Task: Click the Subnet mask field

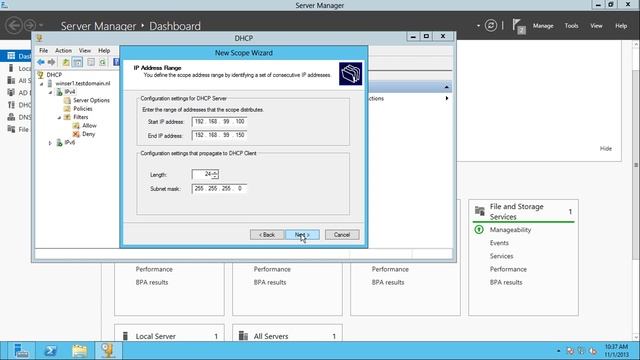Action: pos(219,189)
